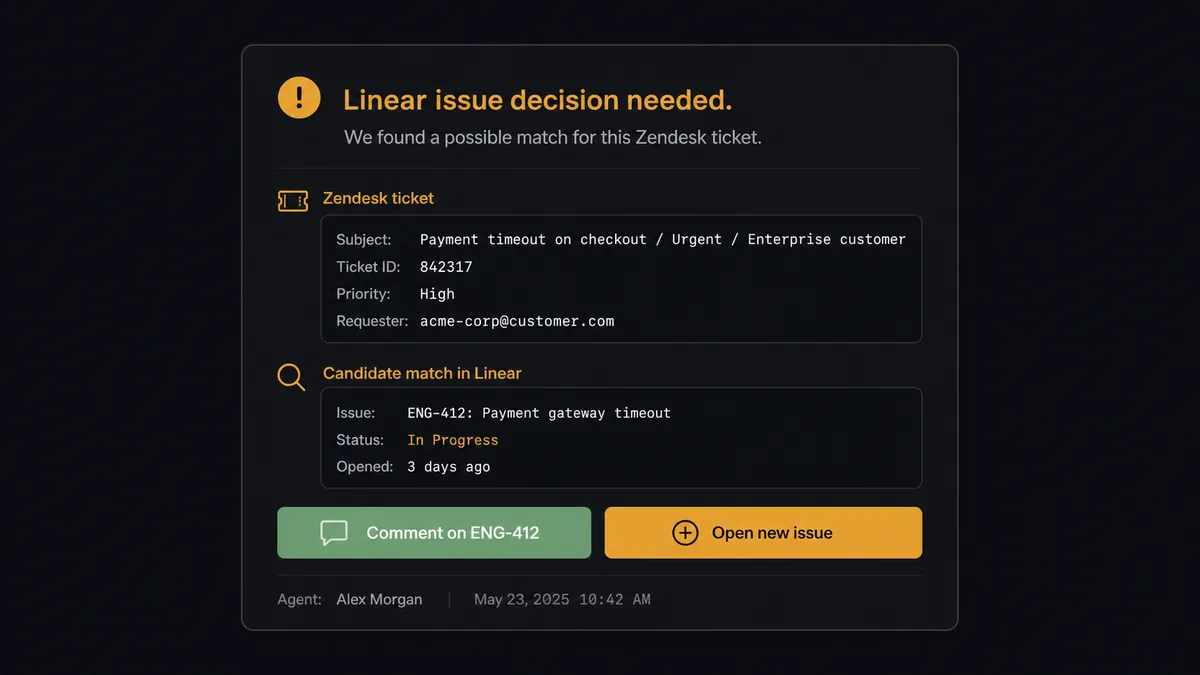Click the In Progress status value
Viewport: 1200px width, 675px height.
(x=452, y=440)
